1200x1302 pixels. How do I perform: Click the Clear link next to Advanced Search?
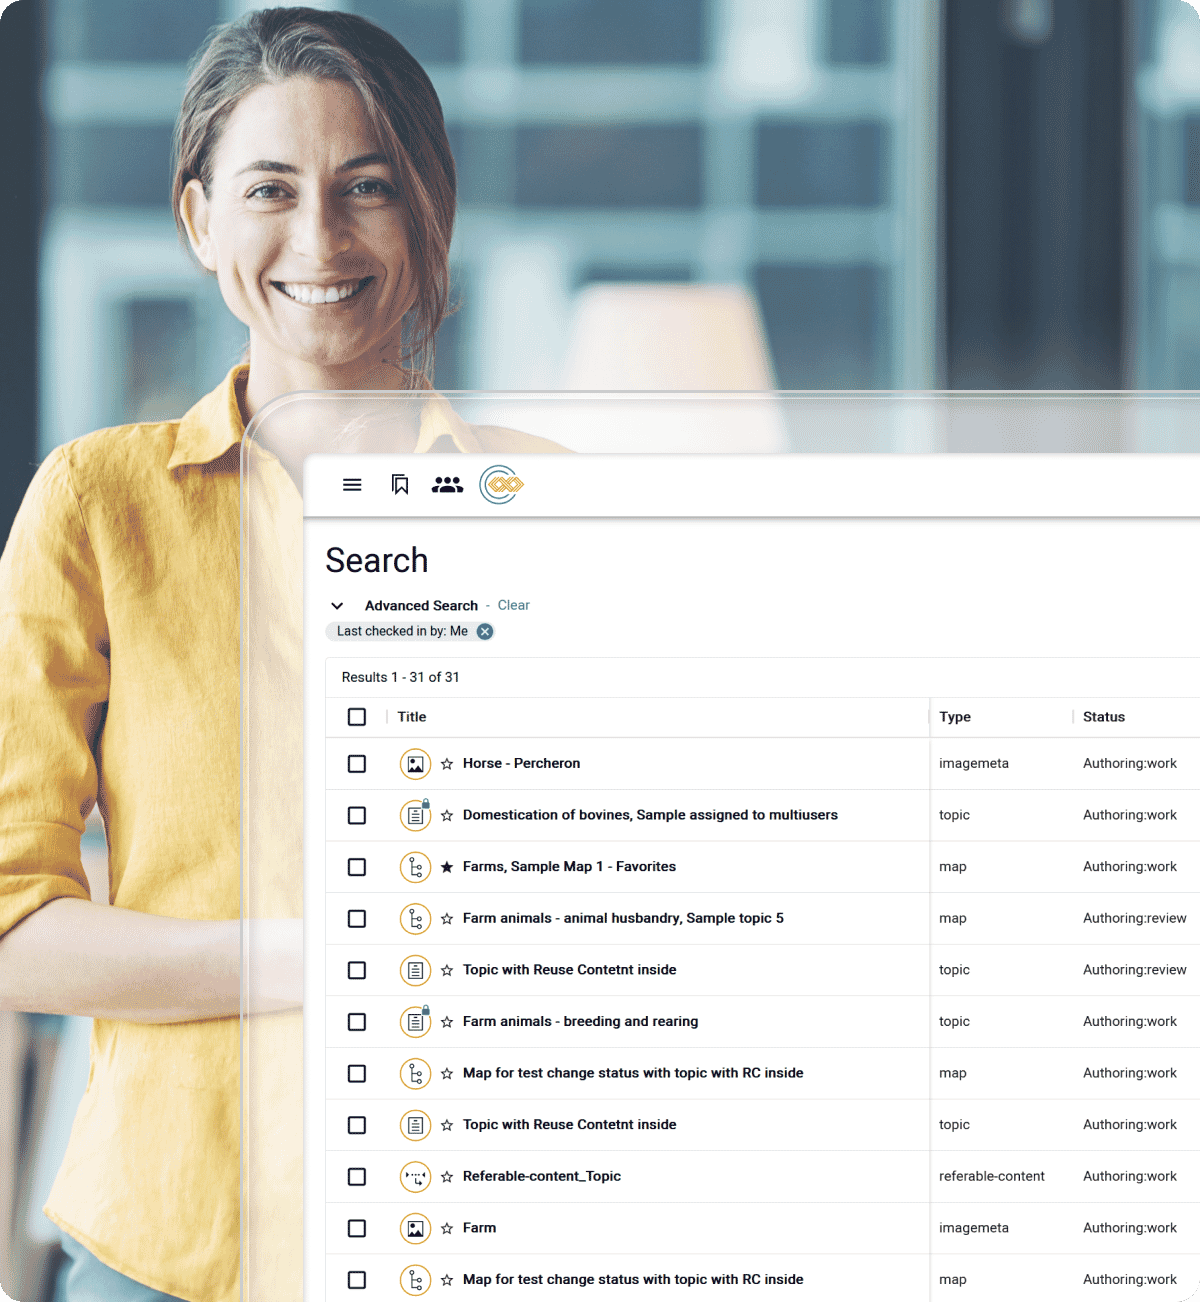513,605
